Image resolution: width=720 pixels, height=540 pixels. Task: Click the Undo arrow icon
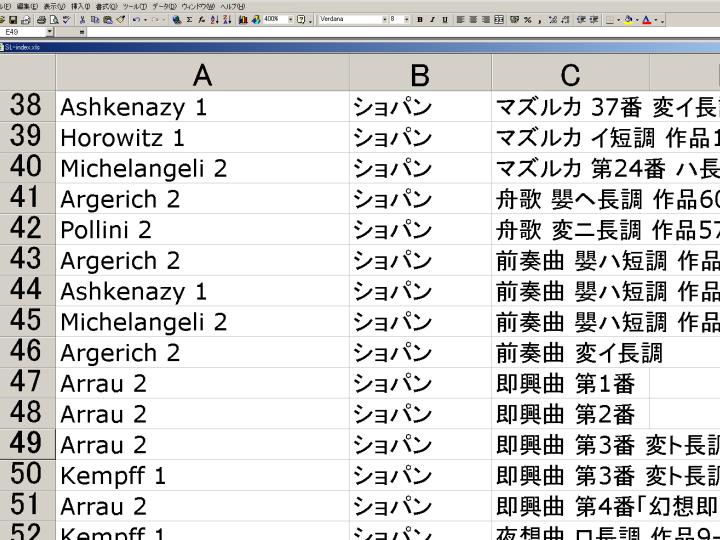(x=136, y=20)
